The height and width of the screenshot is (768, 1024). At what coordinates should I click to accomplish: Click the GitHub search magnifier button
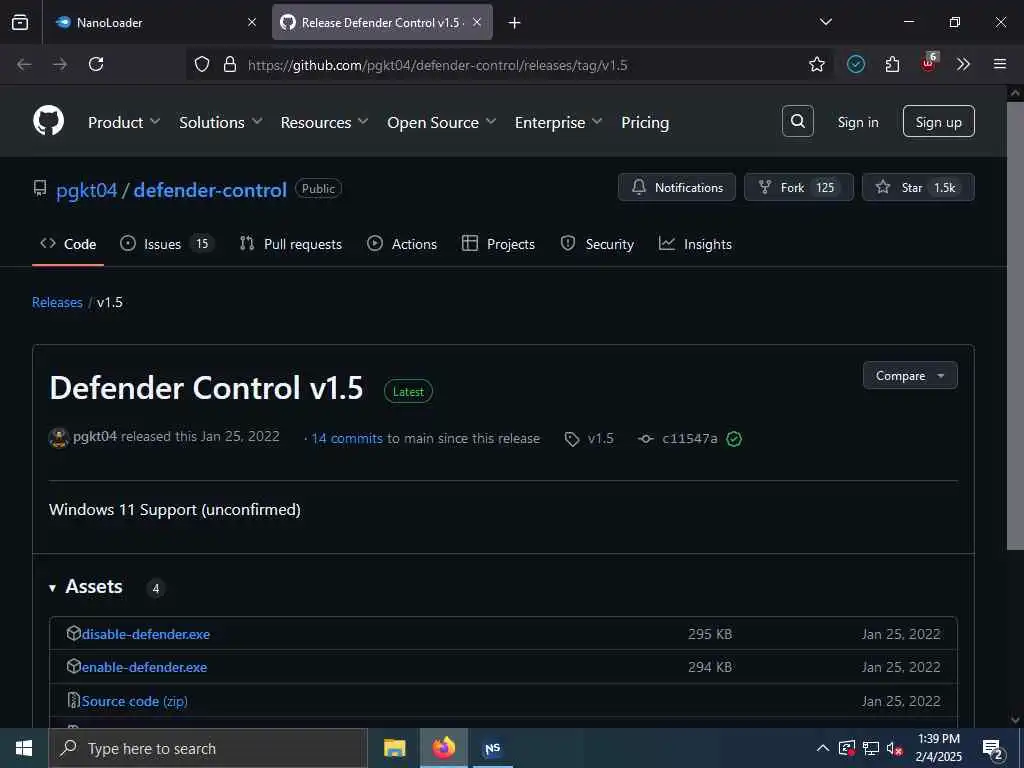pyautogui.click(x=797, y=121)
